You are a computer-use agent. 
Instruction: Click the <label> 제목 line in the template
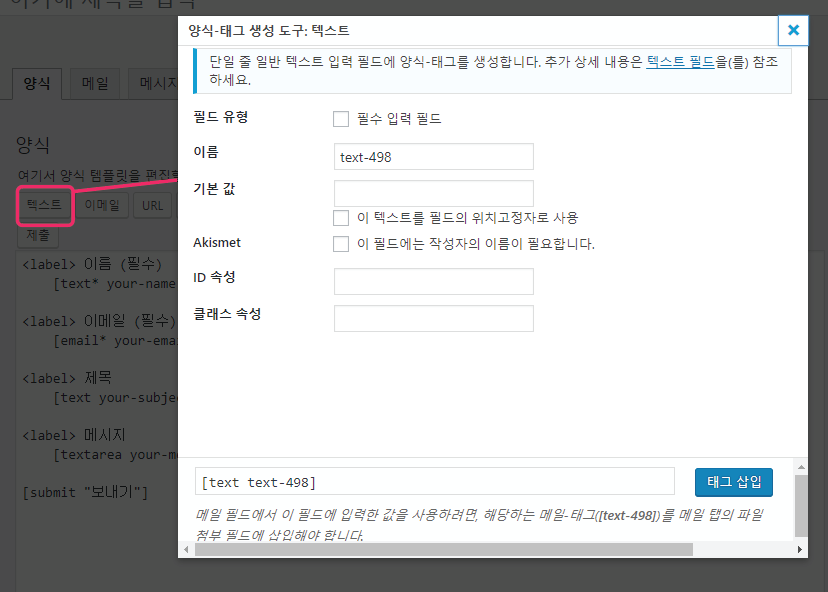click(x=67, y=378)
